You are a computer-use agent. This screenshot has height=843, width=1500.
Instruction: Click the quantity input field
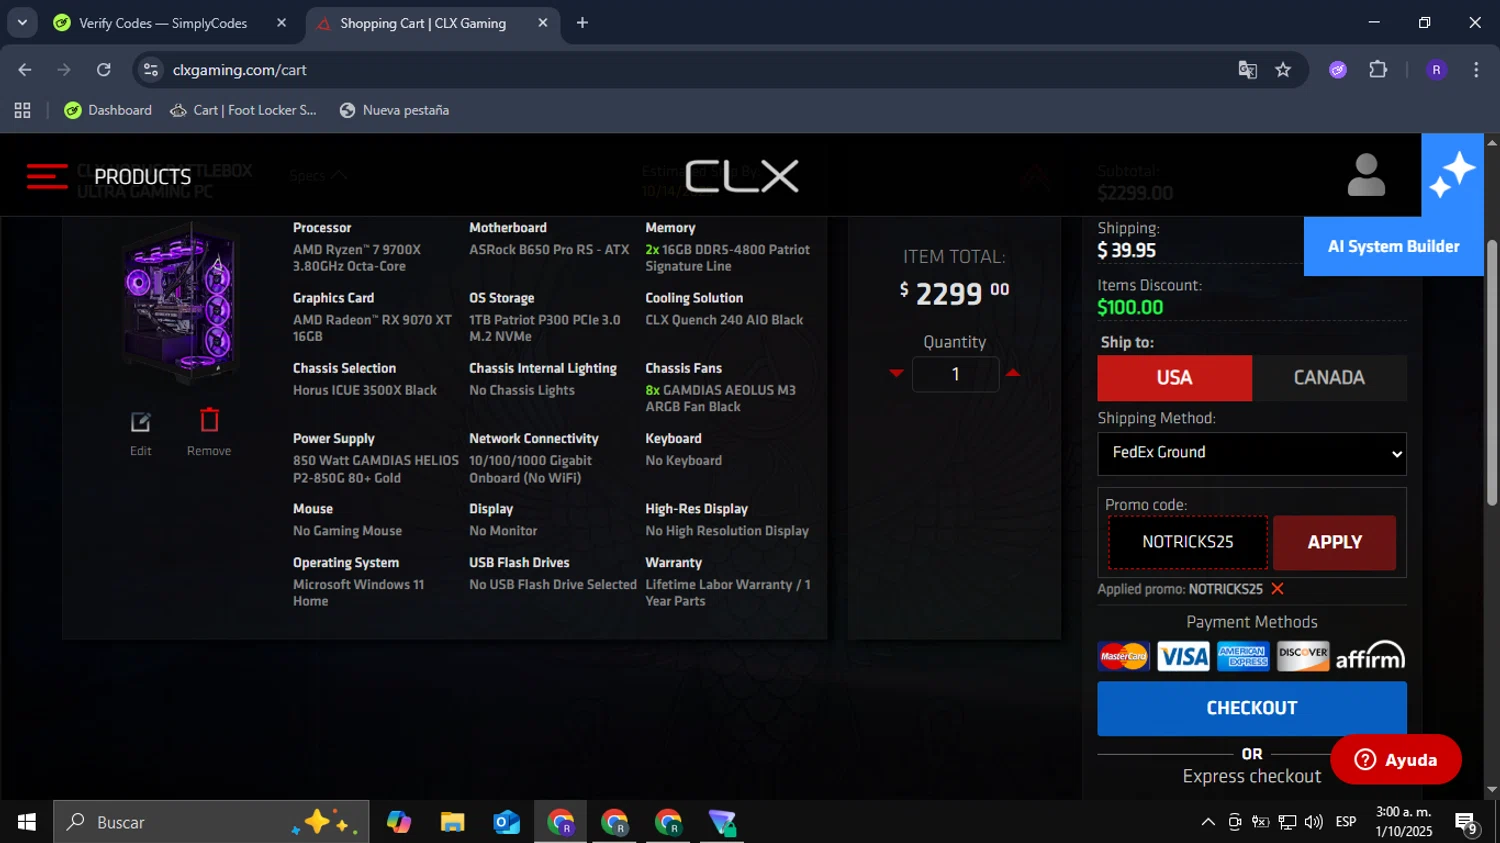pos(955,374)
